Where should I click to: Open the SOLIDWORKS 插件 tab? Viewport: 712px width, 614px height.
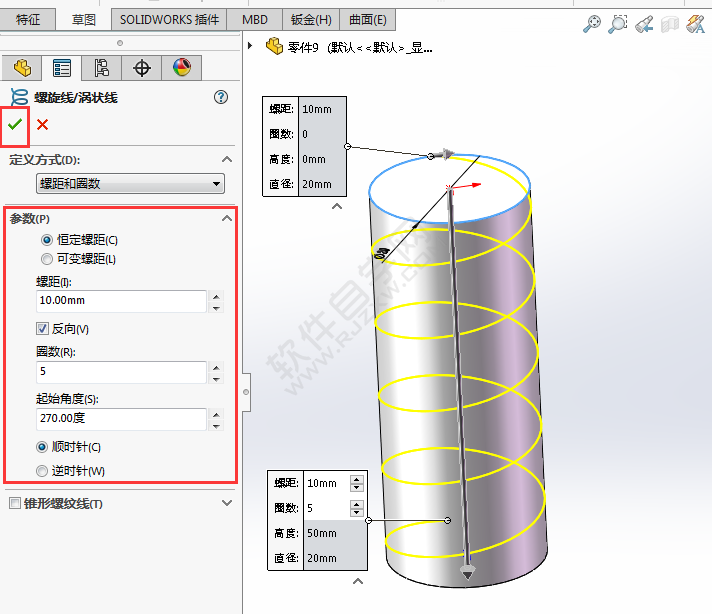169,20
